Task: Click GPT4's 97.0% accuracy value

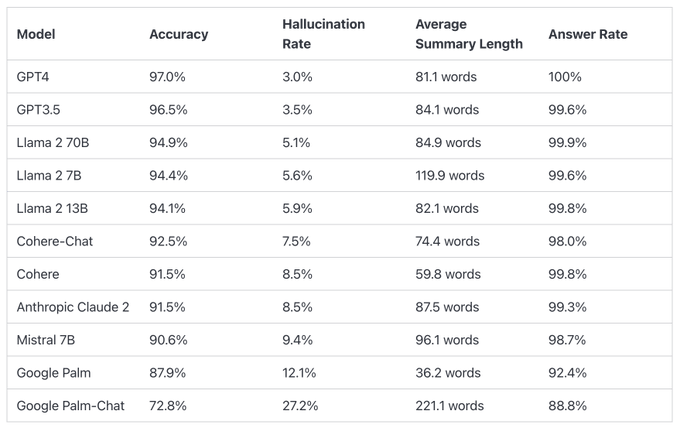Action: point(167,77)
